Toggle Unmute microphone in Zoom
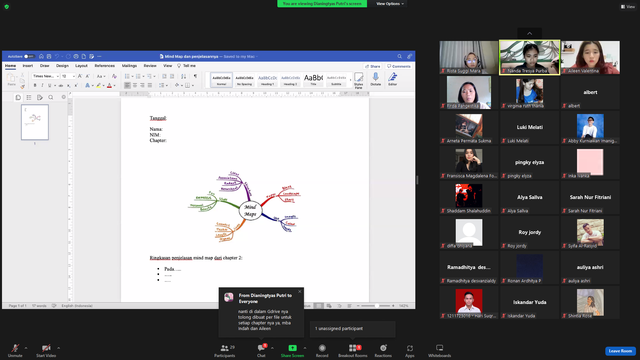640x360 pixels. click(15, 350)
